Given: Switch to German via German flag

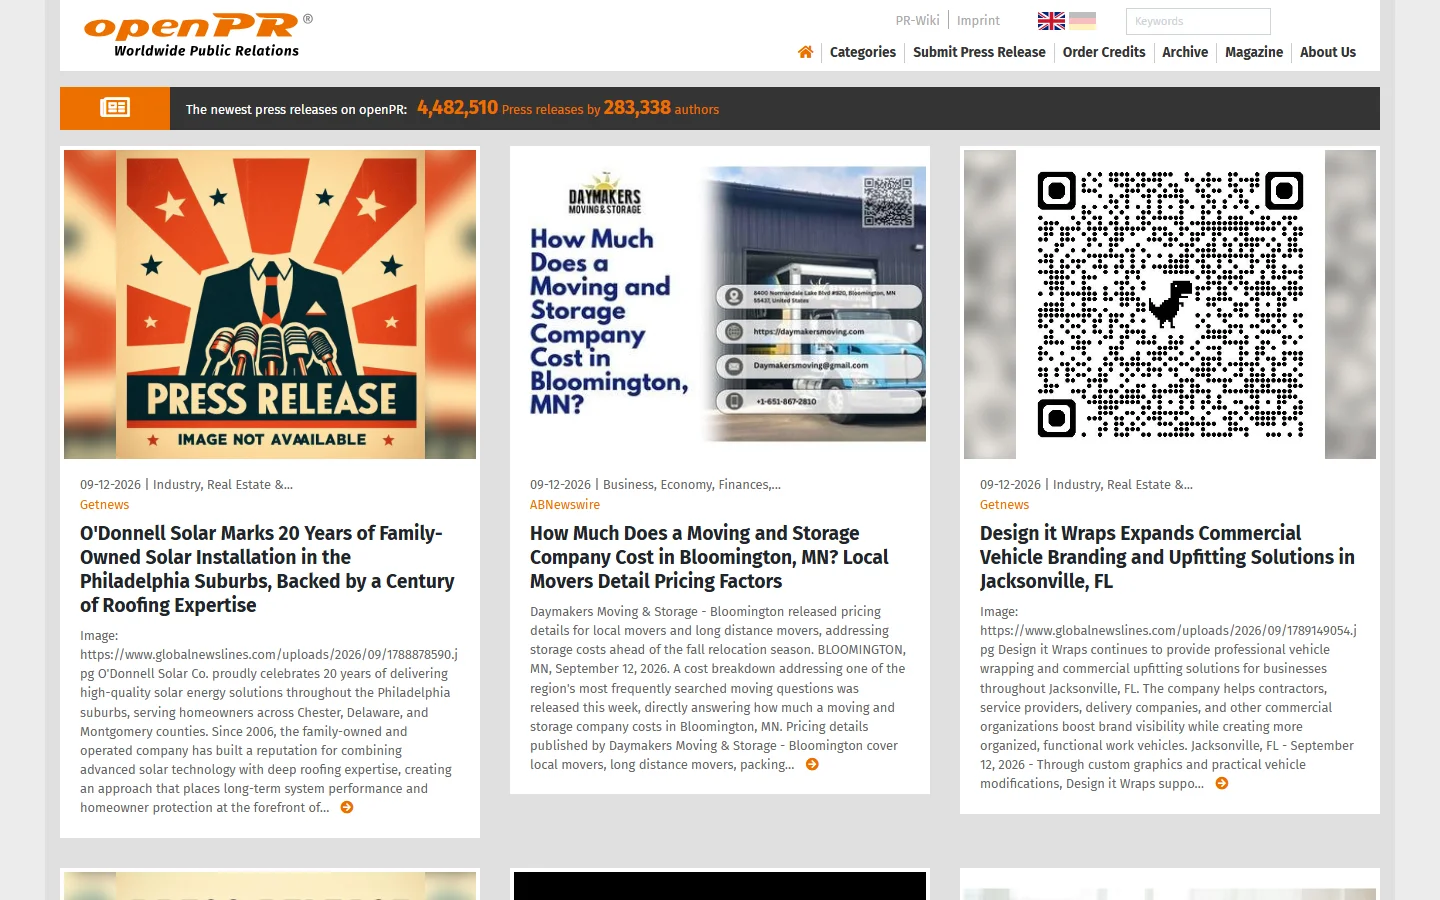Looking at the screenshot, I should pyautogui.click(x=1082, y=20).
